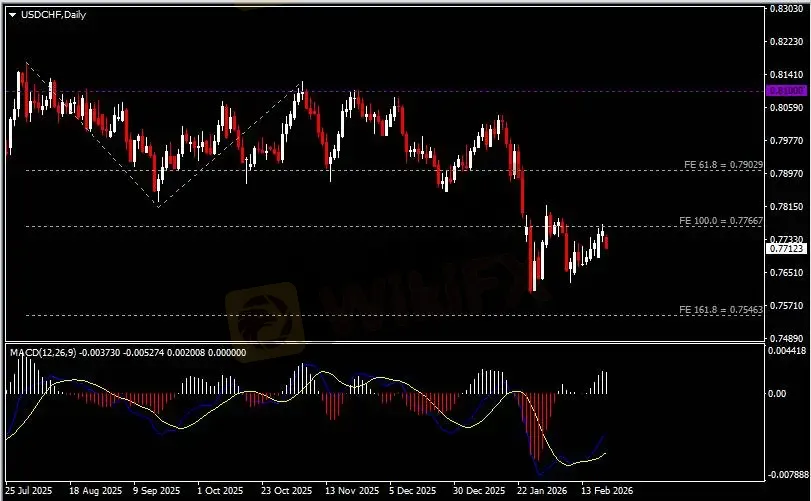Viewport: 811px width, 501px height.
Task: Click the 0.00 level on MACD scale
Action: (778, 394)
